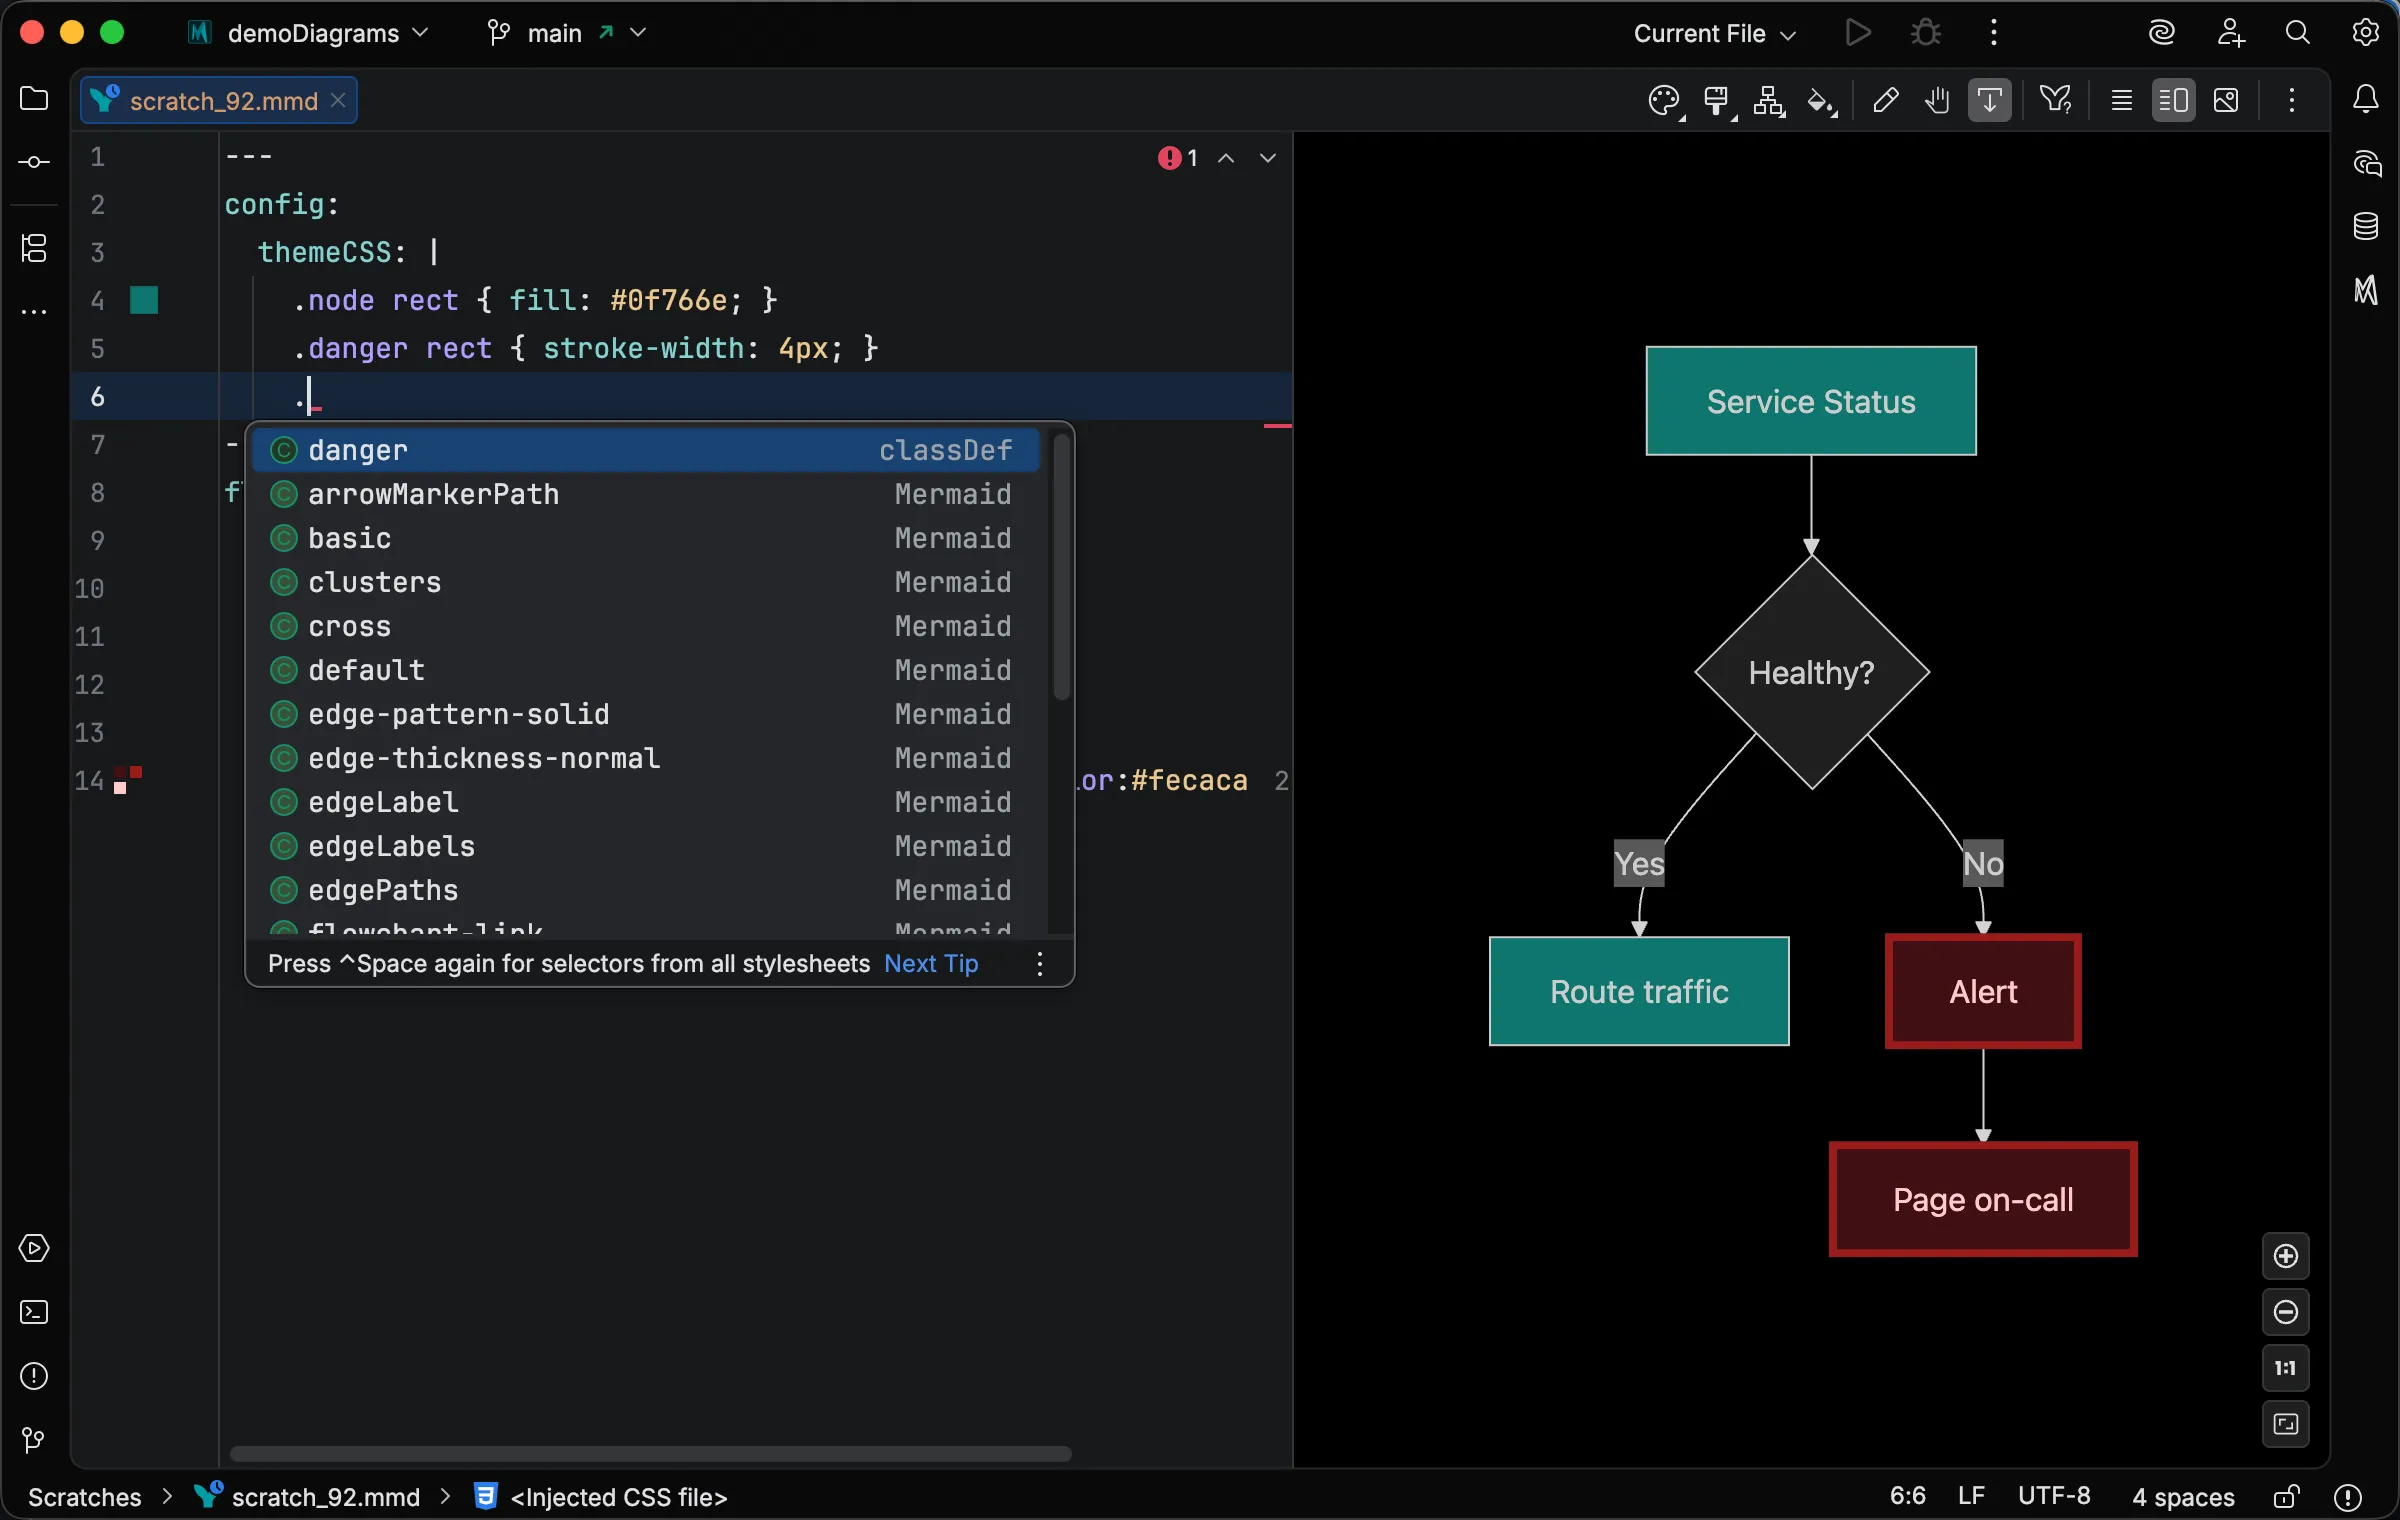Toggle preview-only image view mode
The height and width of the screenshot is (1520, 2400).
pos(2228,100)
